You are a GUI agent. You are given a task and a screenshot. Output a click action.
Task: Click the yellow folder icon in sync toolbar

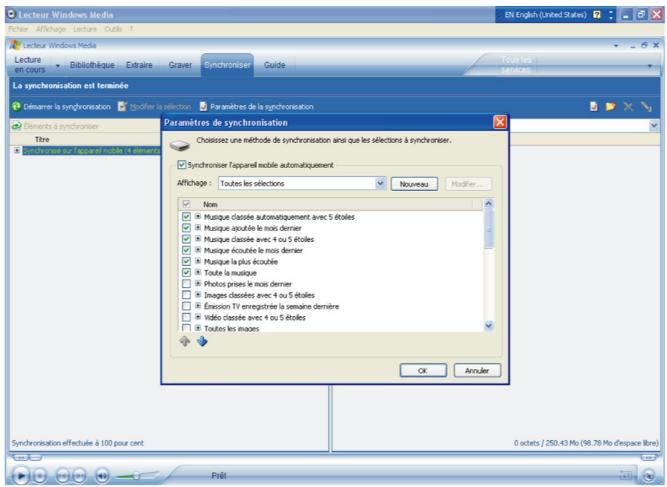610,106
